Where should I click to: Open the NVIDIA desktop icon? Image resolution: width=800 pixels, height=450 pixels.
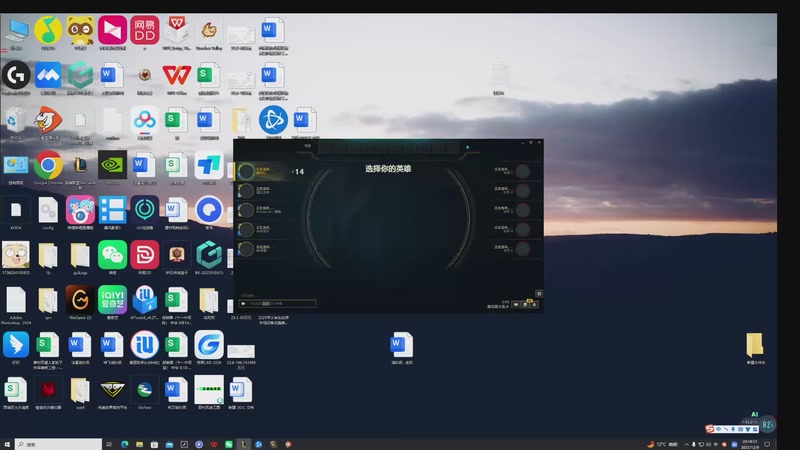tap(112, 165)
